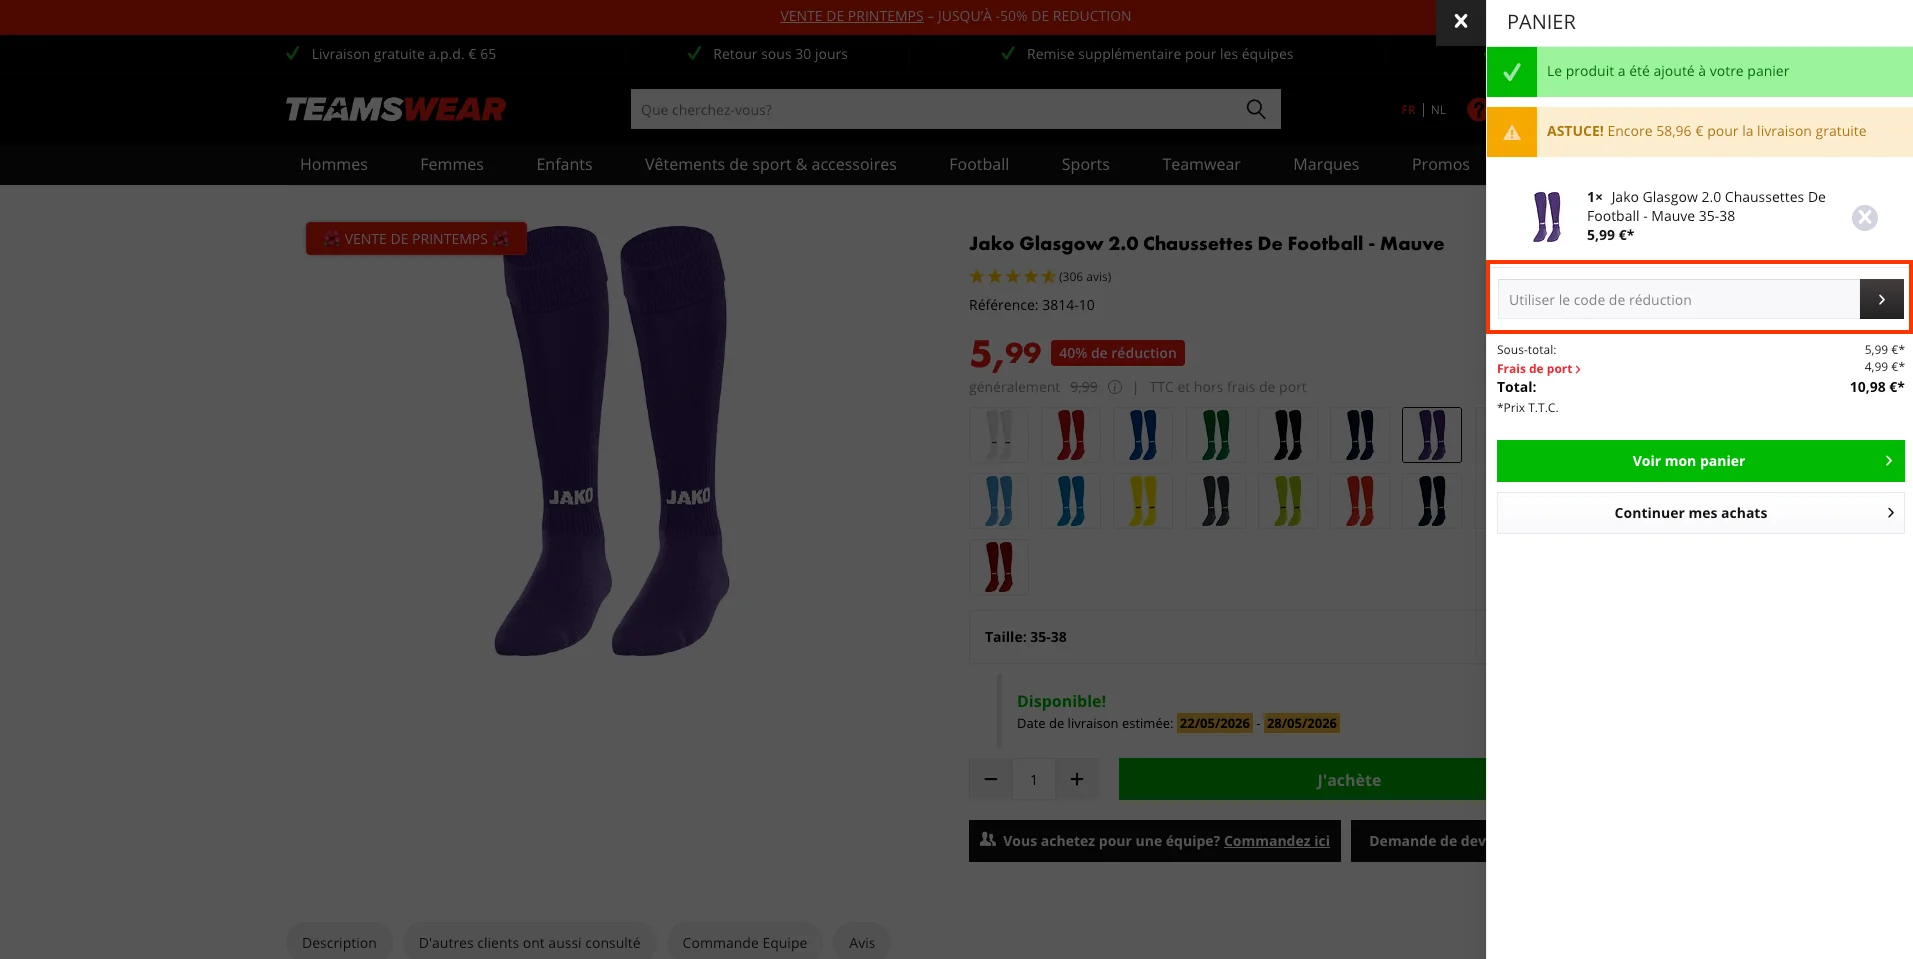Viewport: 1913px width, 959px height.
Task: Click the Vente de Printemps red badge
Action: tap(416, 238)
